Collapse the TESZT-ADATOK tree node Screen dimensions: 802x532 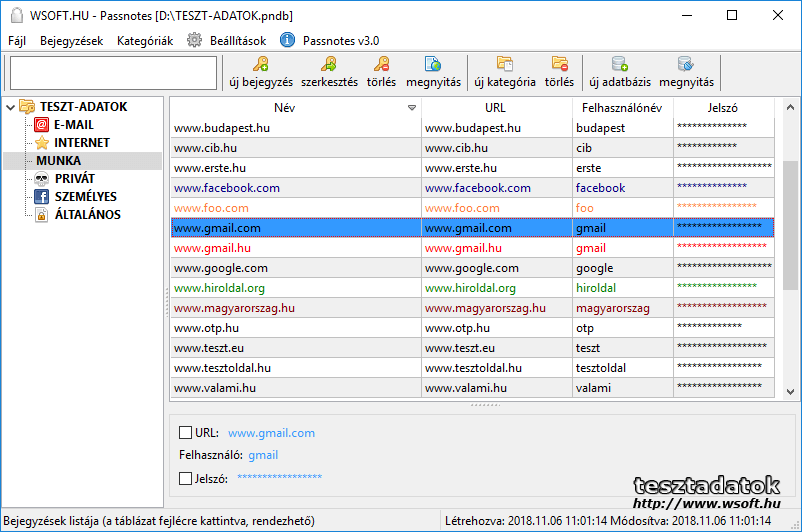10,107
